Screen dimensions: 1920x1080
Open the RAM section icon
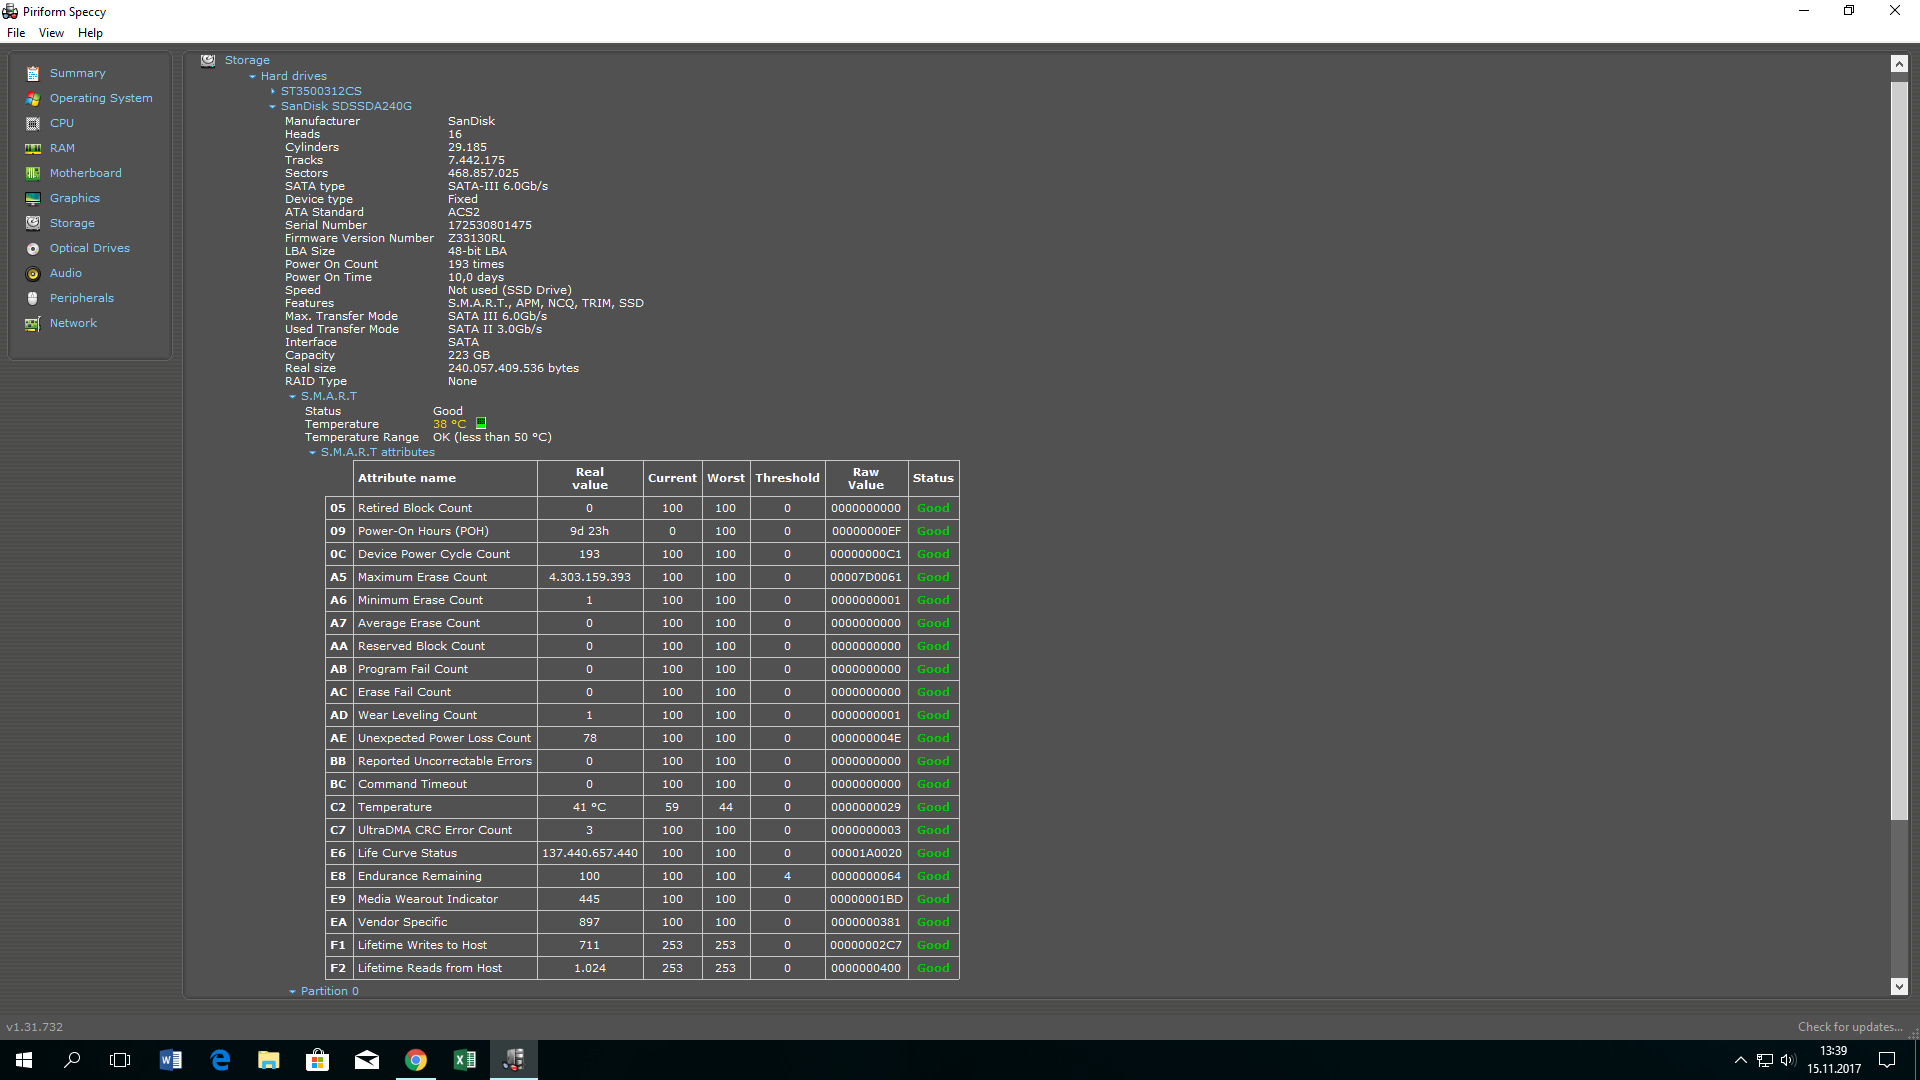click(x=33, y=149)
